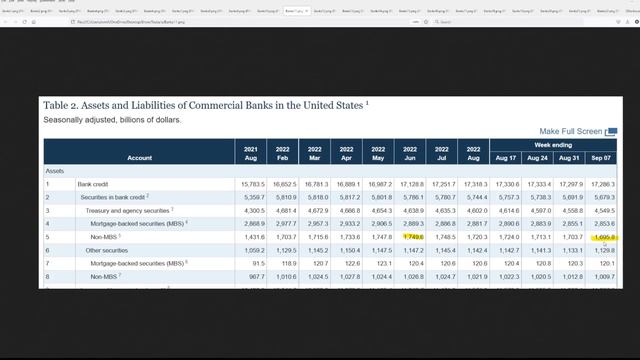Select the Sep 07 week column header
The width and height of the screenshot is (640, 360).
(601, 158)
